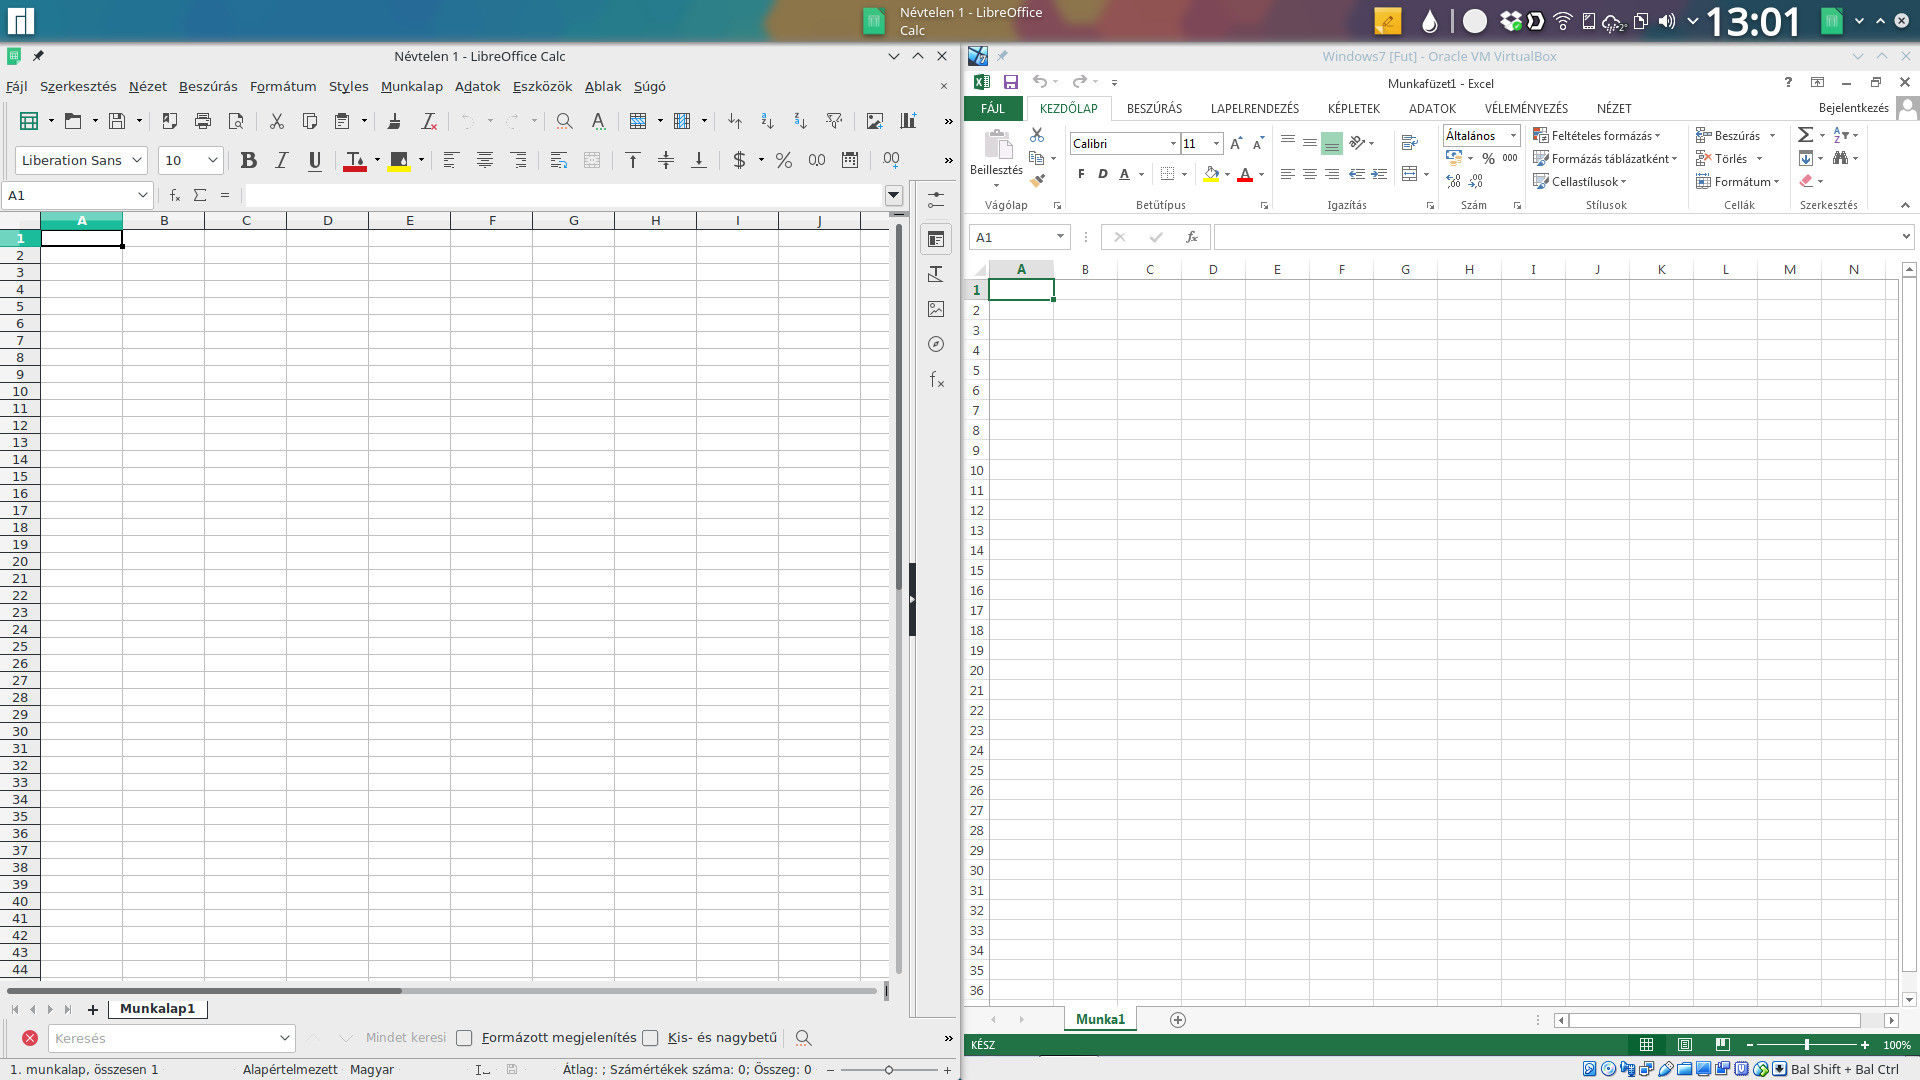Toggle Italic in LibreOffice Calc toolbar
The height and width of the screenshot is (1080, 1920).
pos(282,160)
